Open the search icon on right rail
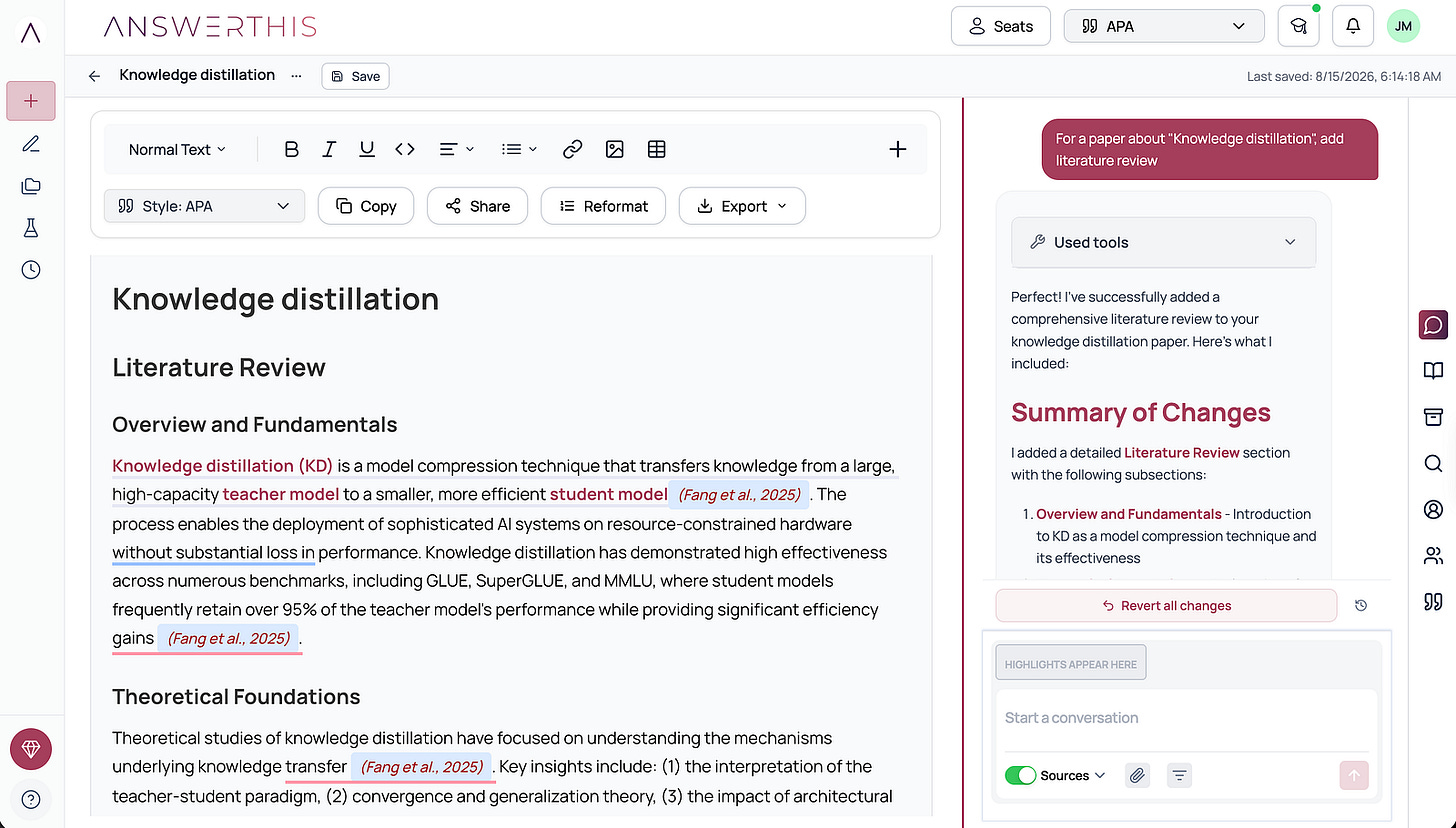The height and width of the screenshot is (828, 1456). pyautogui.click(x=1433, y=463)
